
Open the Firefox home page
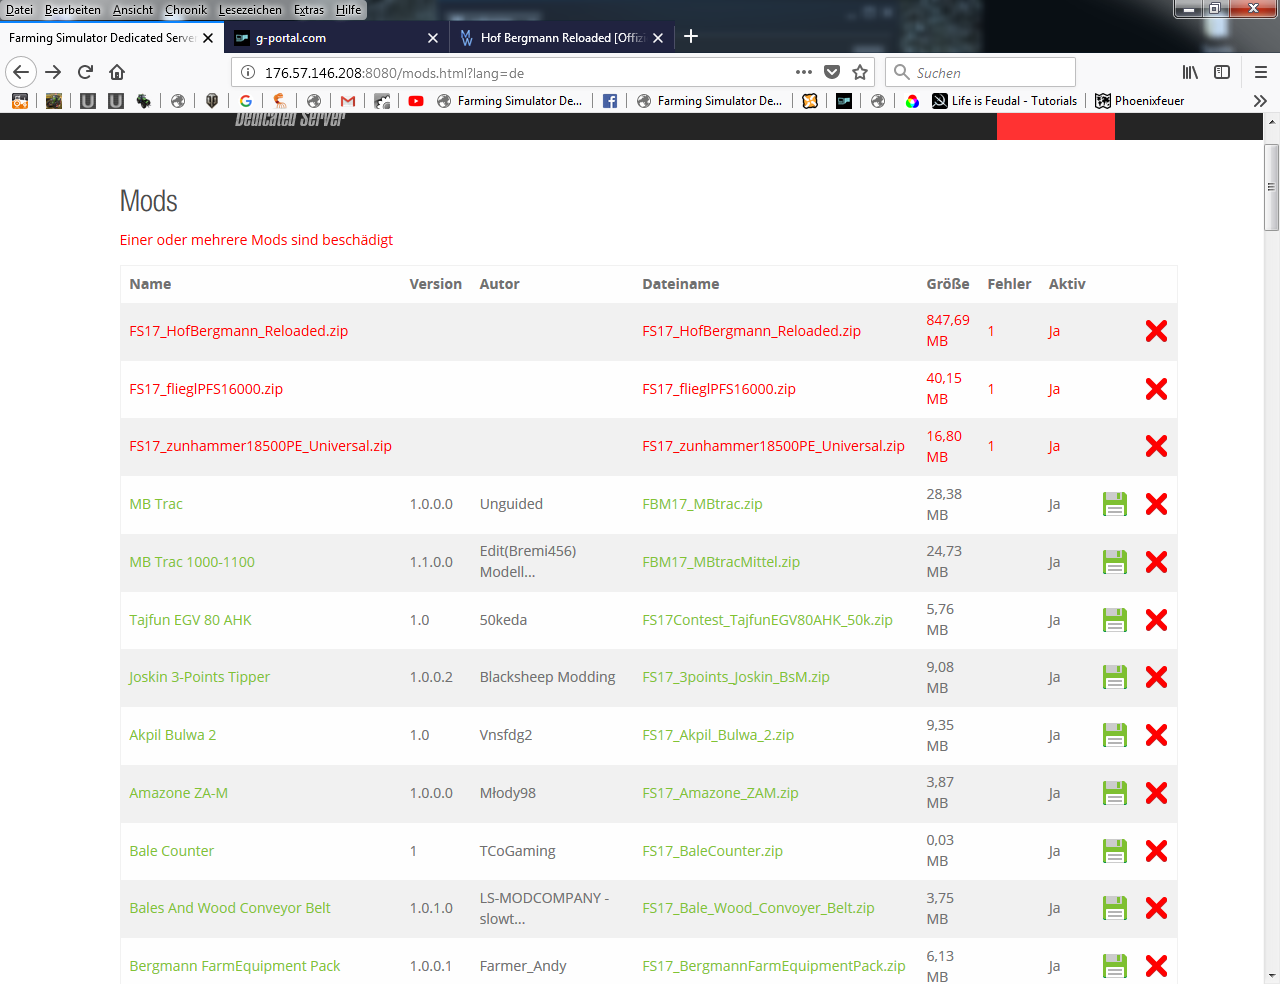[117, 72]
